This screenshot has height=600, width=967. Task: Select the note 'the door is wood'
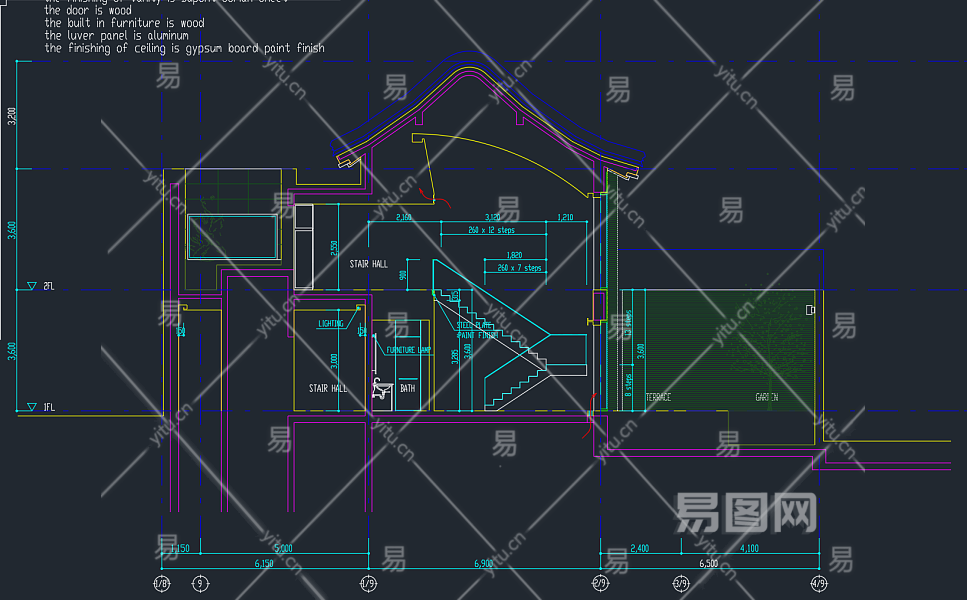pos(88,10)
